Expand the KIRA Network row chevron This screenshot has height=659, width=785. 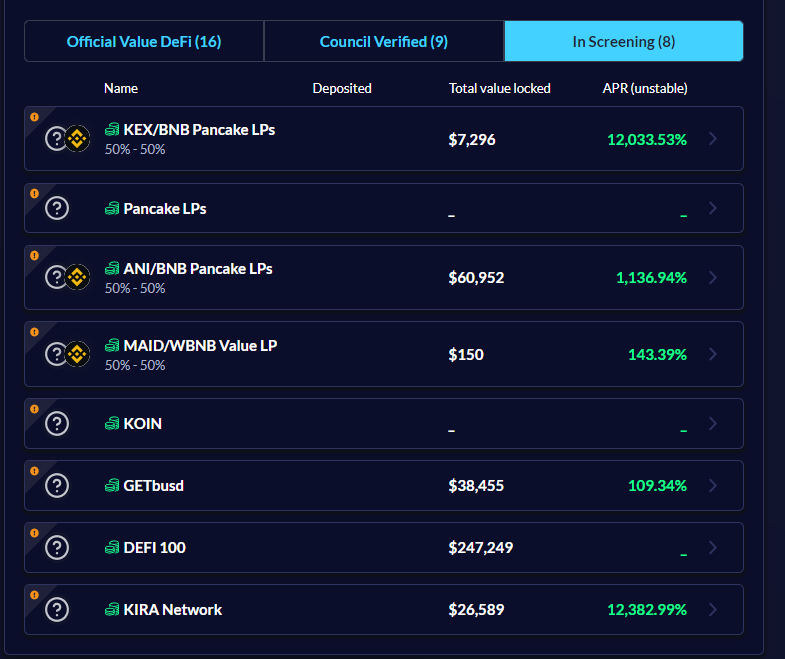coord(713,609)
